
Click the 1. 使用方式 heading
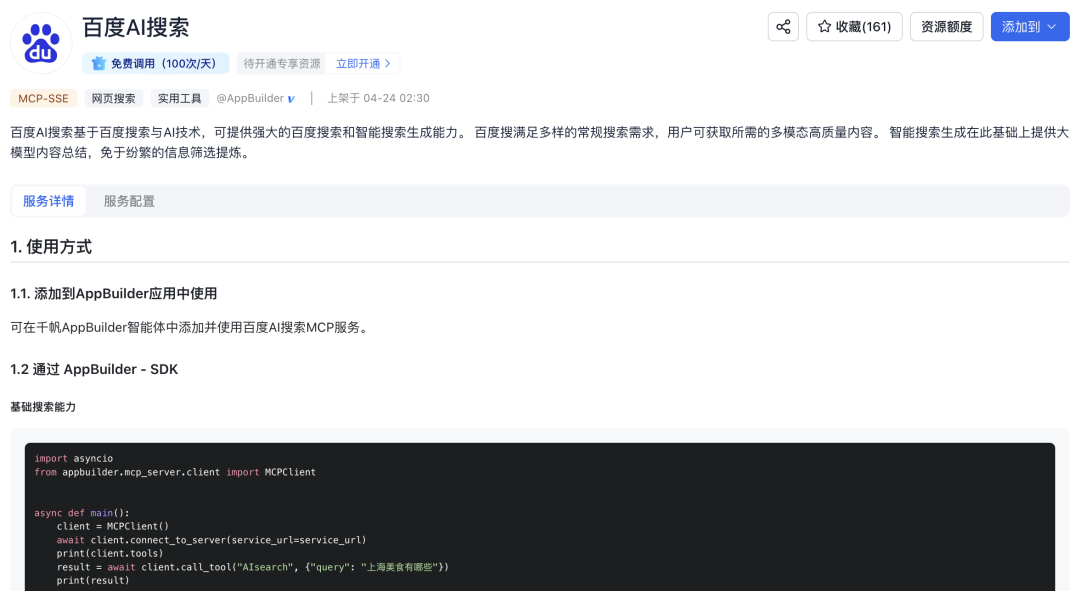(x=51, y=247)
